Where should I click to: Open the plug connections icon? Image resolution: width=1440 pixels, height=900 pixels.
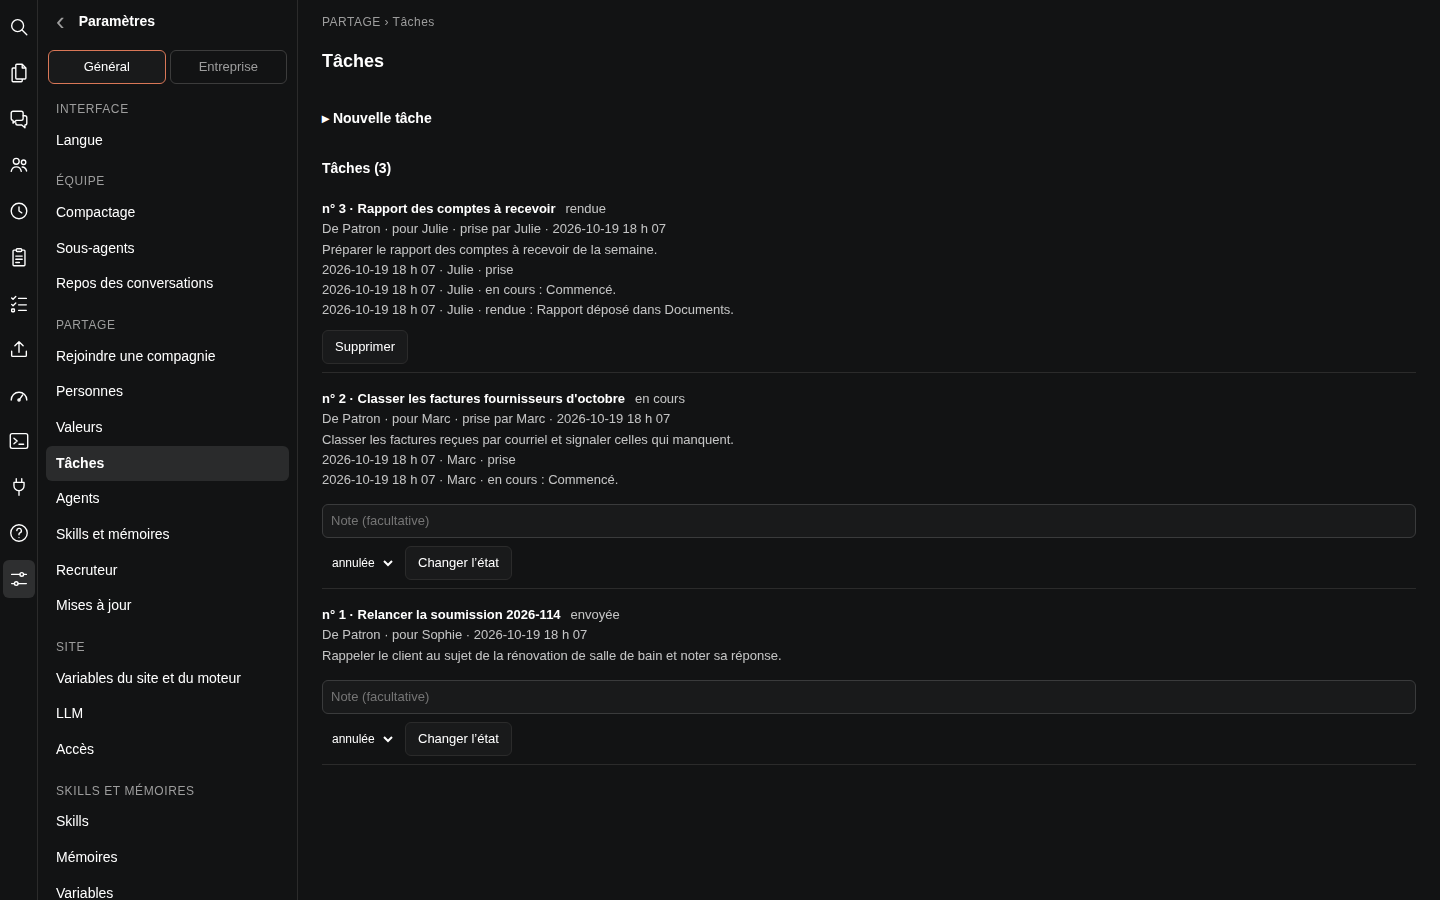click(19, 487)
